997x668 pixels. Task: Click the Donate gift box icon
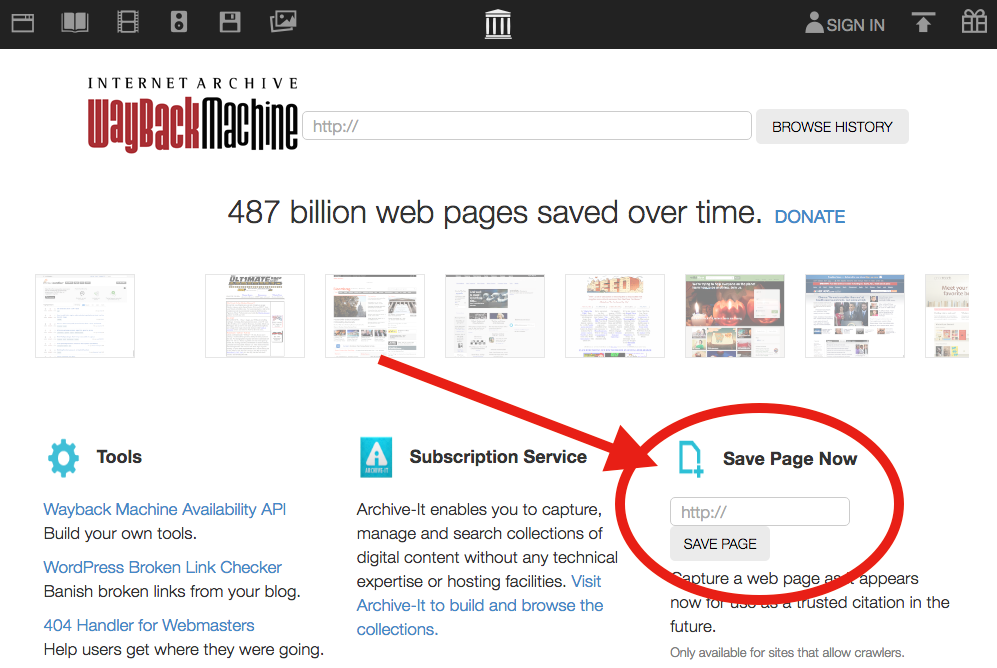(974, 22)
